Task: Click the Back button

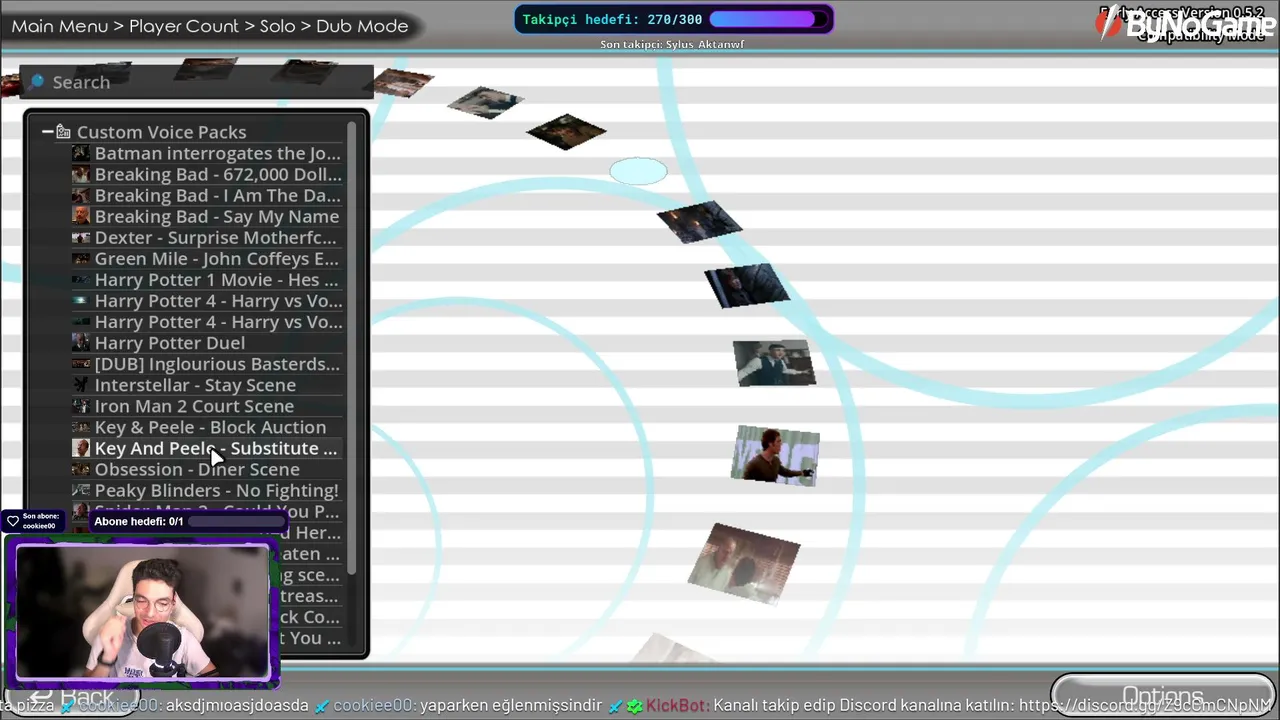Action: (x=72, y=695)
